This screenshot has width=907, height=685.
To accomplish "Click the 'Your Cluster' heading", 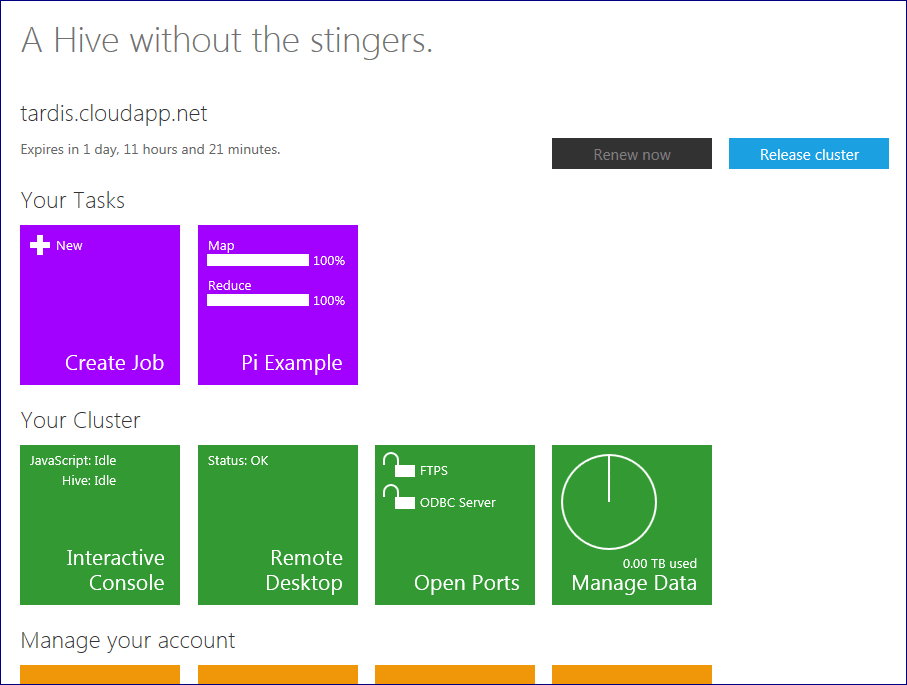I will [80, 421].
